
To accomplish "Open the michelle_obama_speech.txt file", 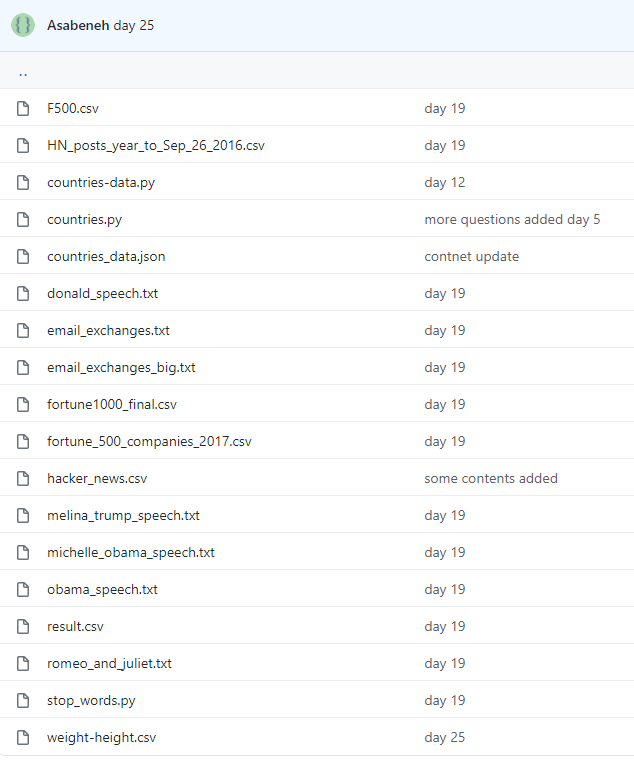I will click(131, 552).
